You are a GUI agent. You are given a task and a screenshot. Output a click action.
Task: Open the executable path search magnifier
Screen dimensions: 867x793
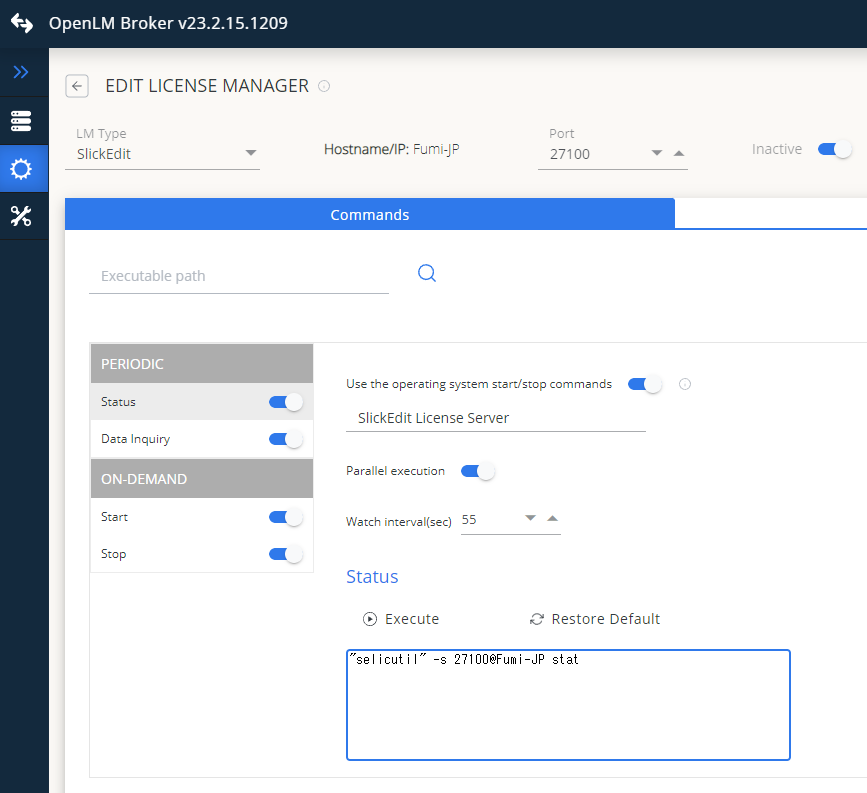(427, 272)
